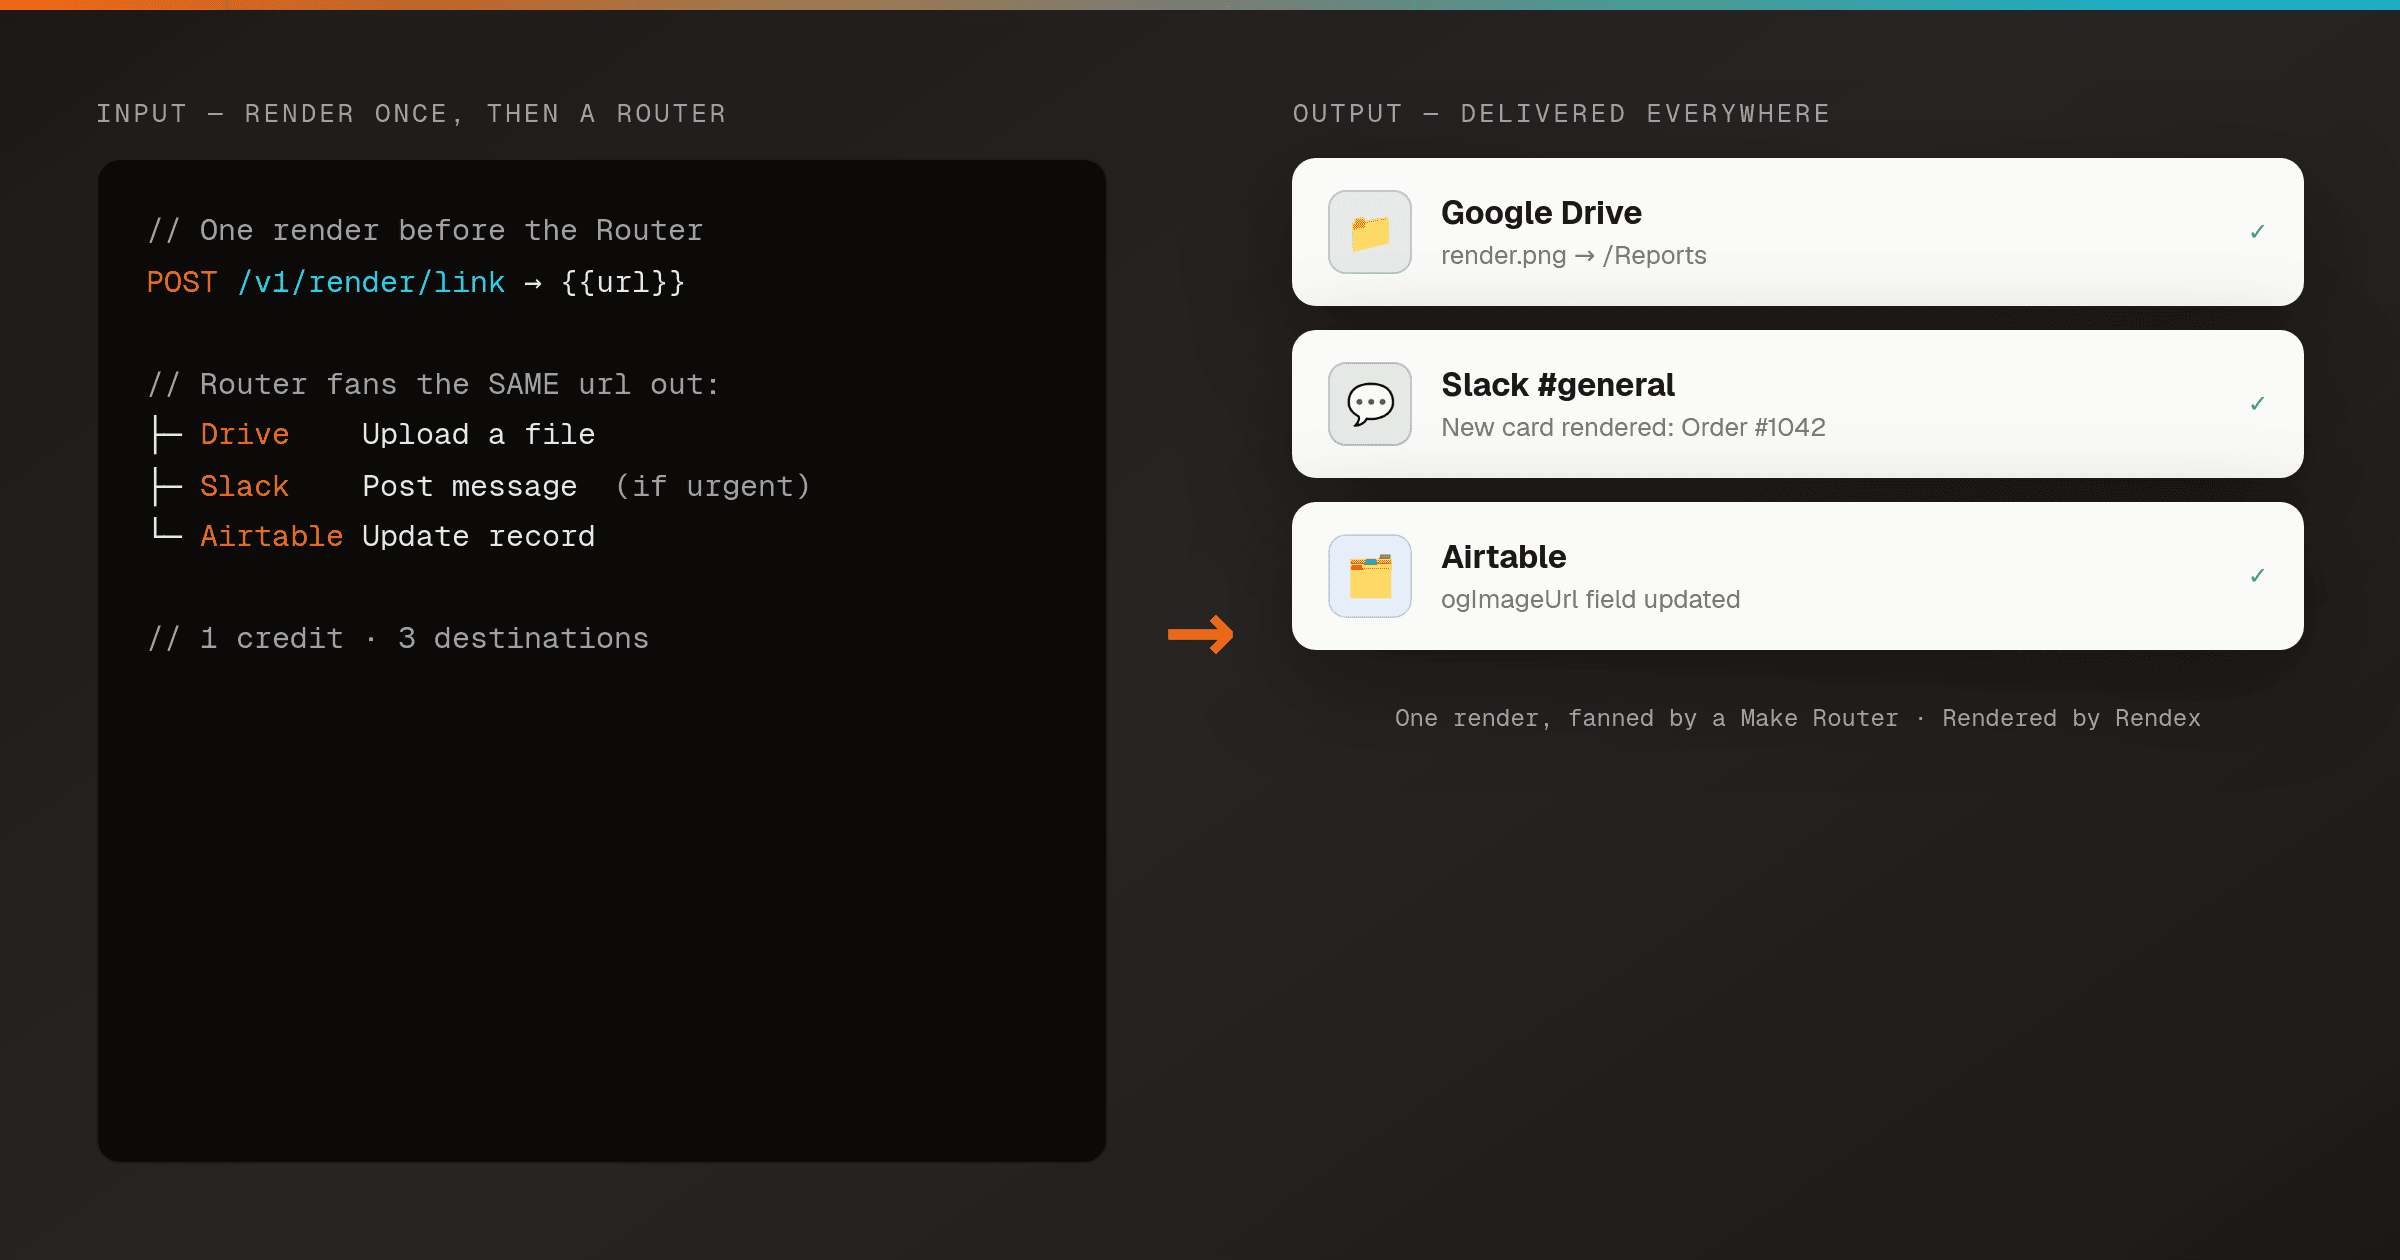Click the checkmark on Slack #general card
This screenshot has height=1260, width=2400.
[x=2257, y=404]
